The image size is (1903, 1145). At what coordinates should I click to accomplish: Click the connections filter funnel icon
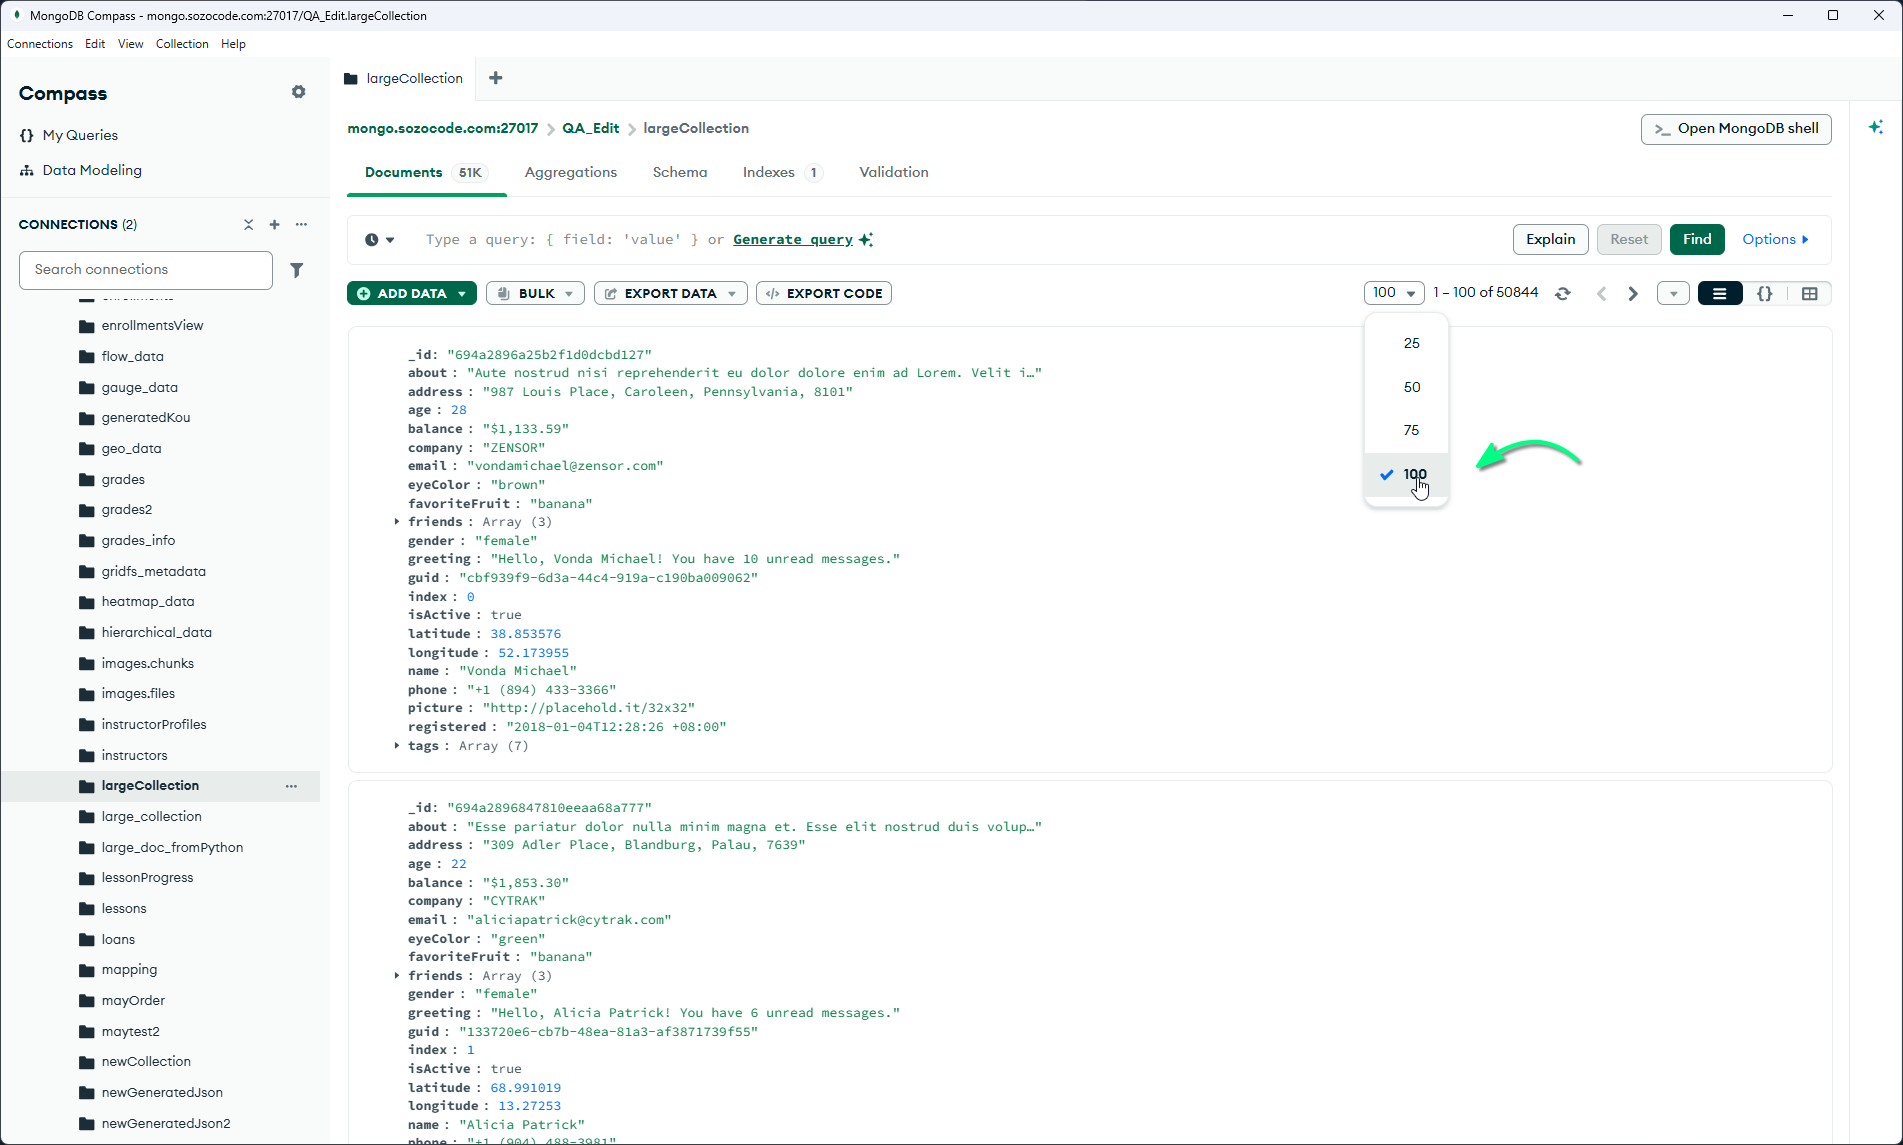(297, 270)
